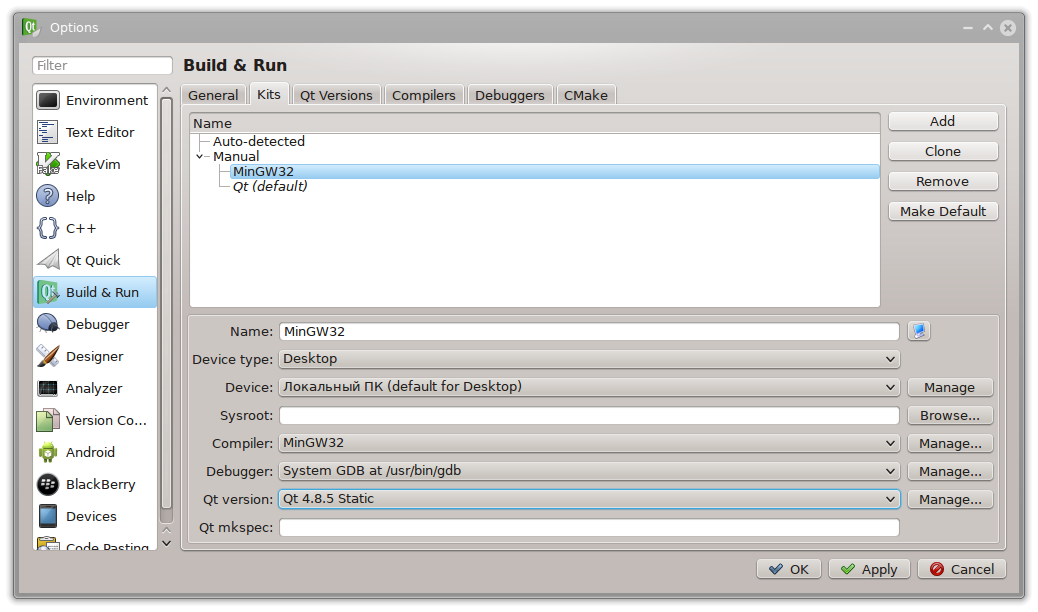Open FakeVim settings in sidebar
This screenshot has height=612, width=1038.
coord(94,164)
